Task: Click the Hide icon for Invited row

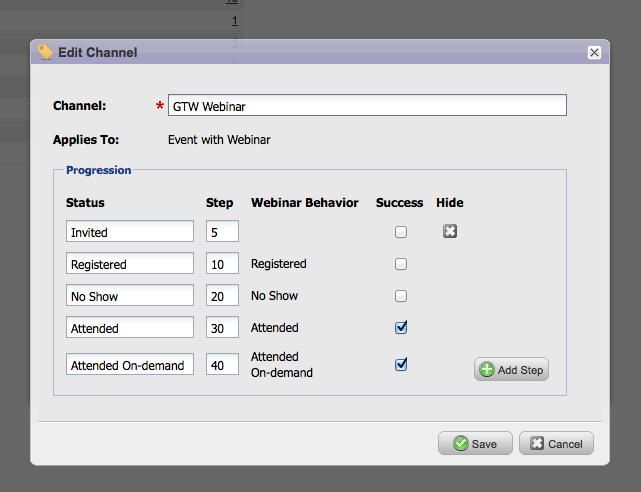Action: (450, 231)
